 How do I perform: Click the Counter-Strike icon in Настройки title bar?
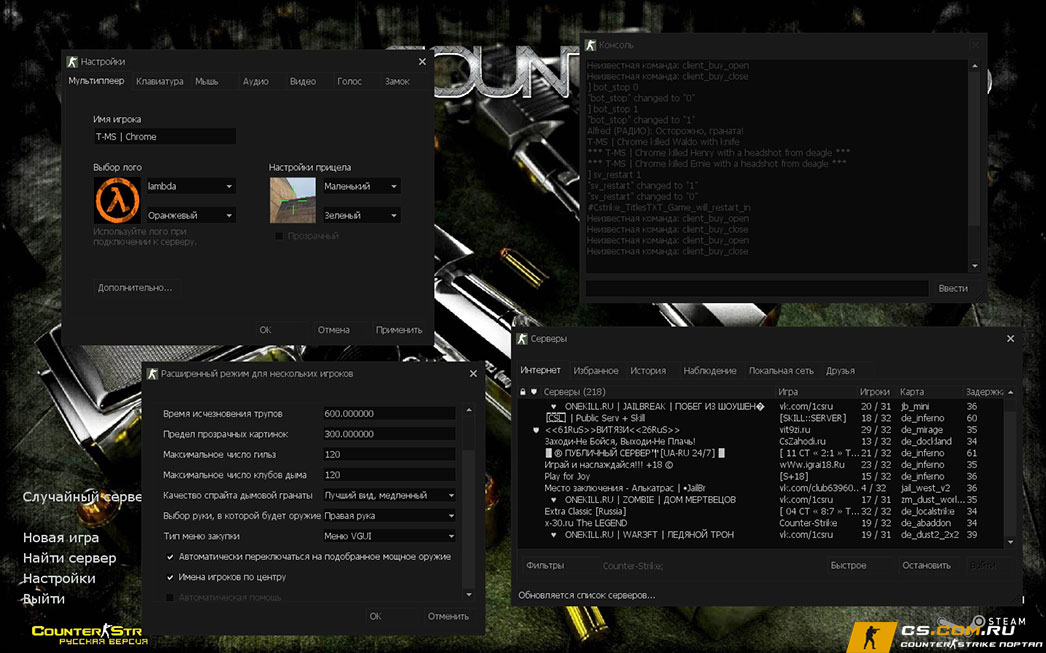[72, 61]
